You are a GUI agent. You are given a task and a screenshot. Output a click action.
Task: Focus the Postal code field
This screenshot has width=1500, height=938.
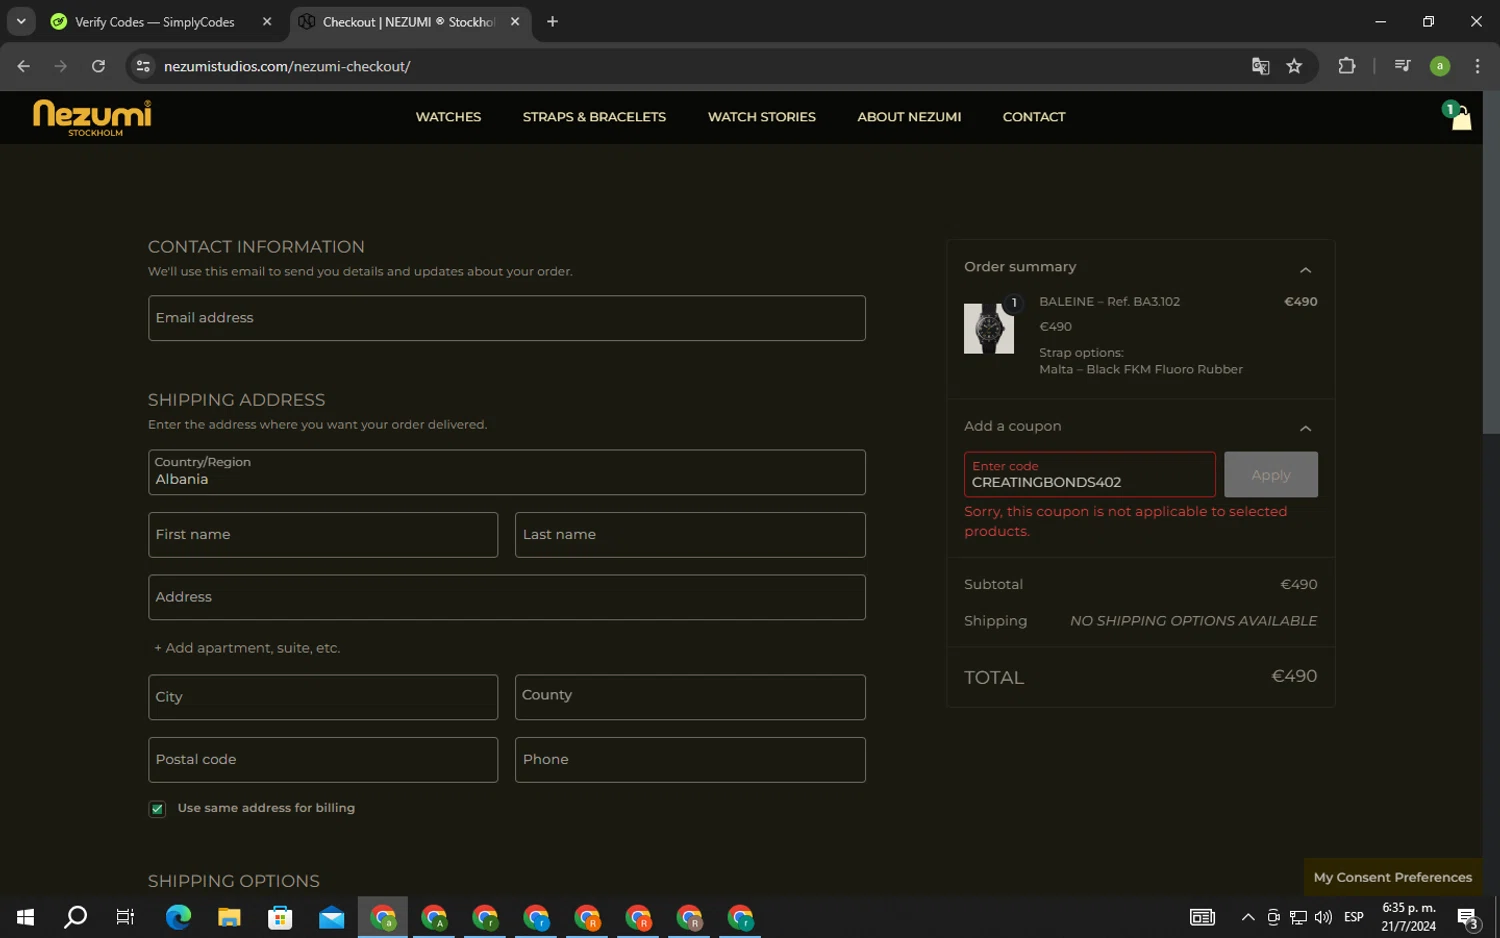(x=322, y=760)
